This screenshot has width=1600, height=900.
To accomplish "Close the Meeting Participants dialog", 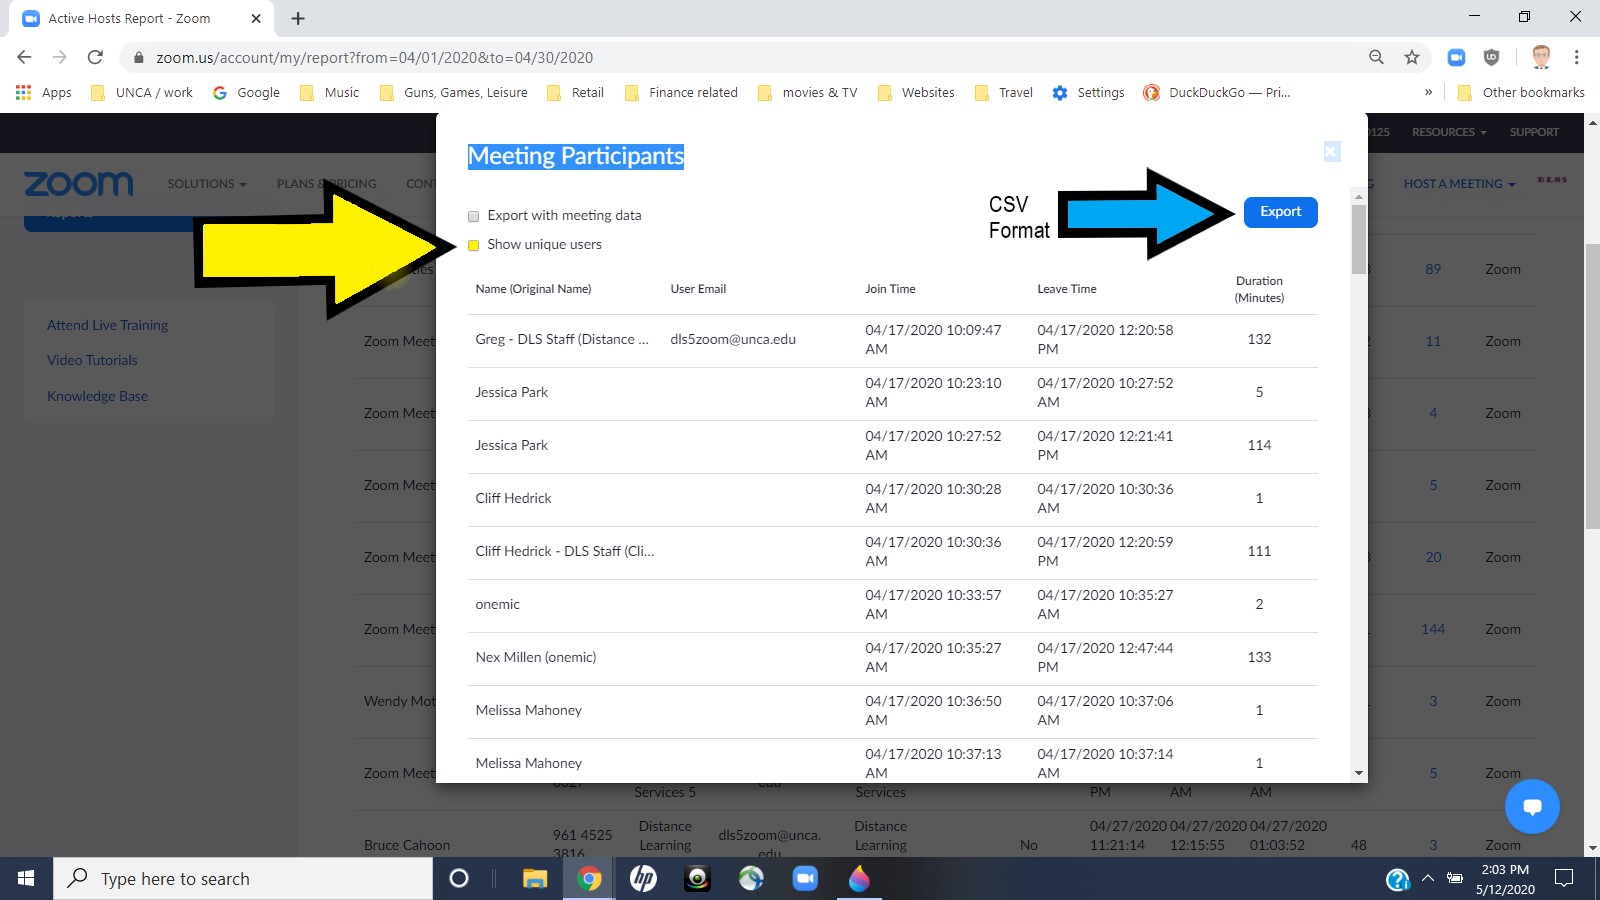I will [x=1331, y=151].
